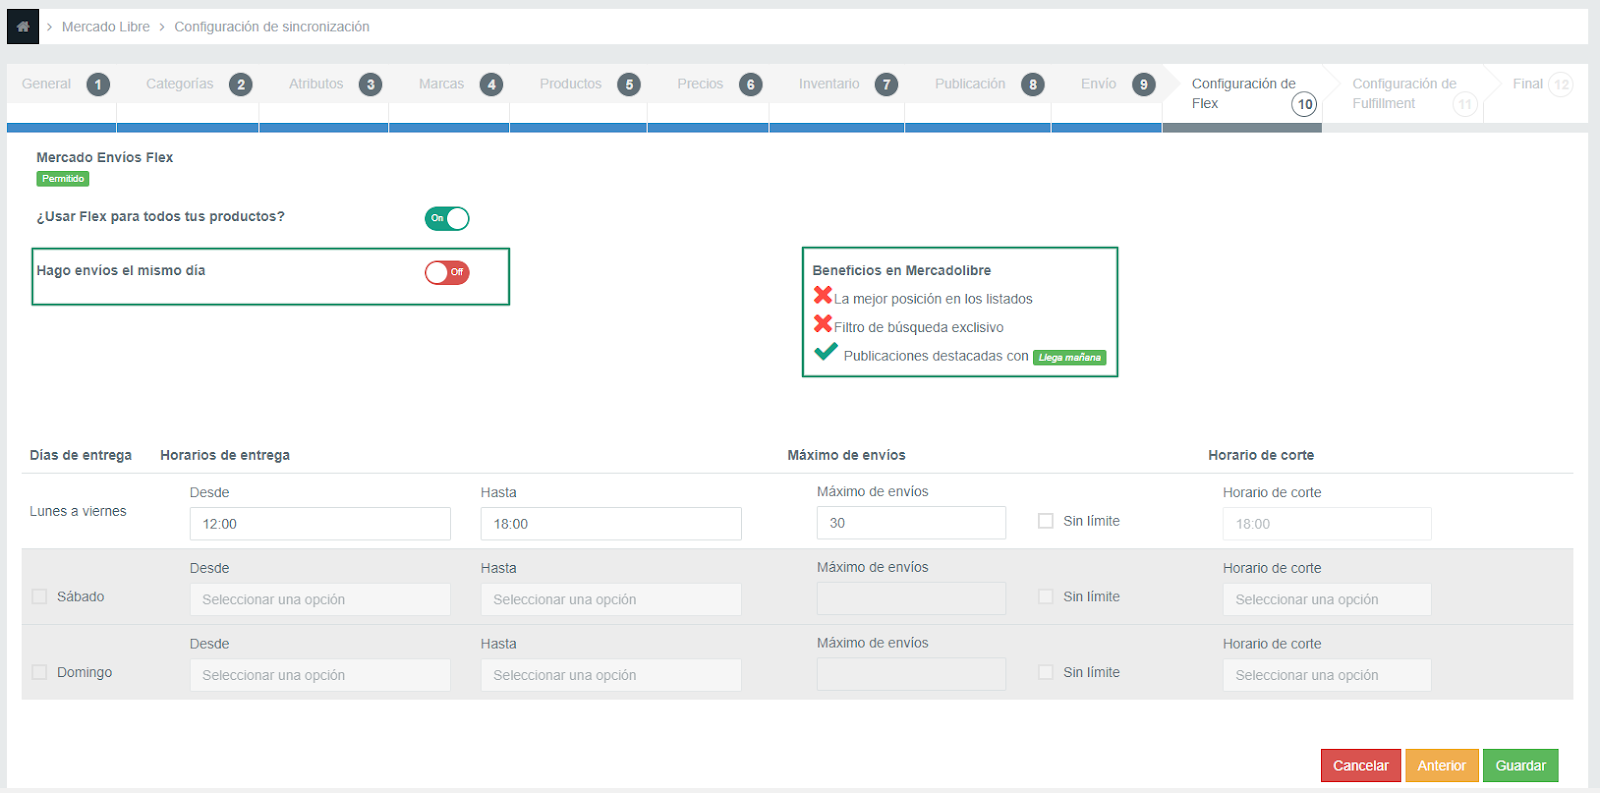This screenshot has width=1600, height=793.
Task: Click green checkmark beside 'Publicaciones destacadas'
Action: 826,352
